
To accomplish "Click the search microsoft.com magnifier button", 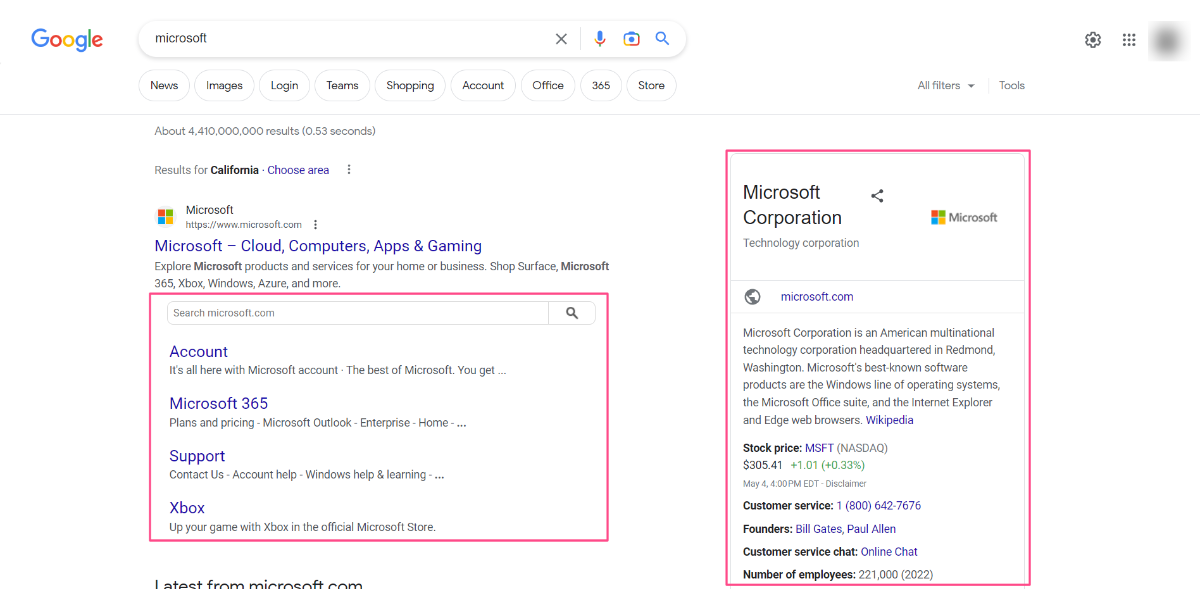I will 572,313.
